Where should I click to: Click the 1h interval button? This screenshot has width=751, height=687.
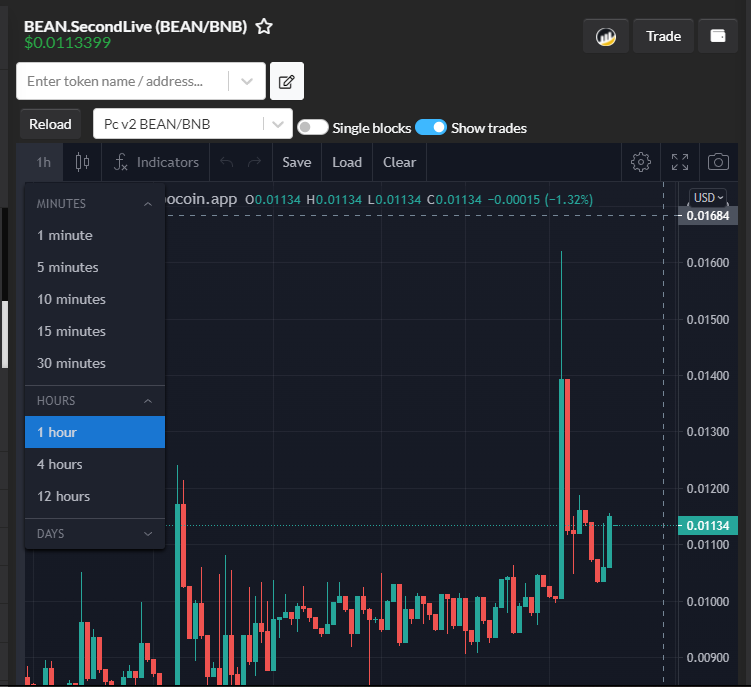click(x=44, y=162)
